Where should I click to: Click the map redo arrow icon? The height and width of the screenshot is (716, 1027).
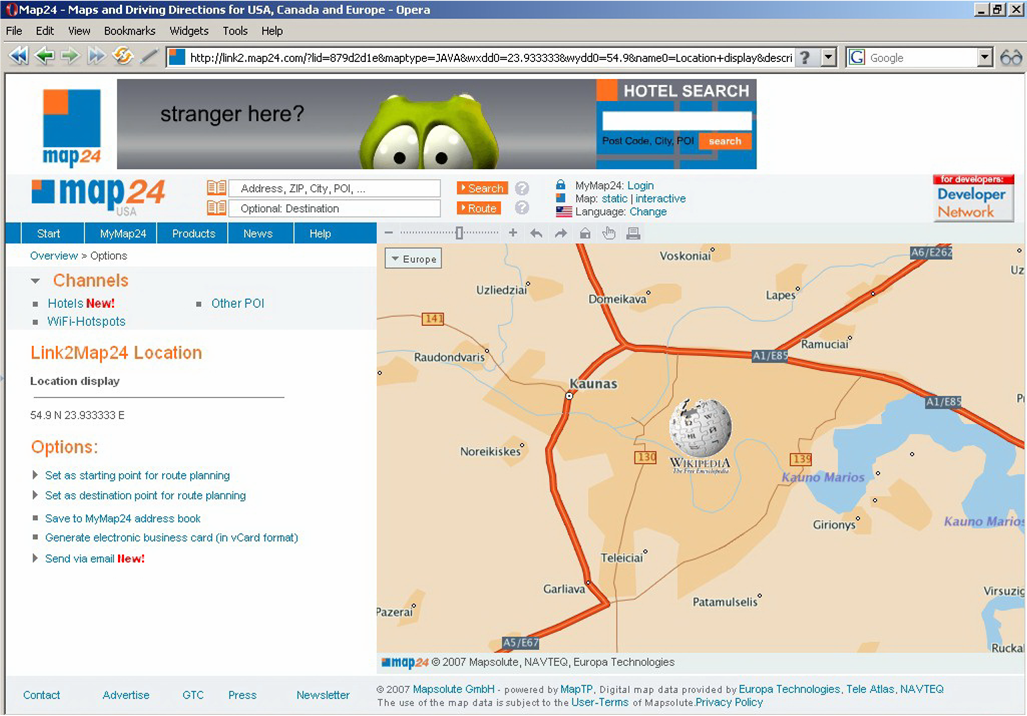click(x=561, y=233)
